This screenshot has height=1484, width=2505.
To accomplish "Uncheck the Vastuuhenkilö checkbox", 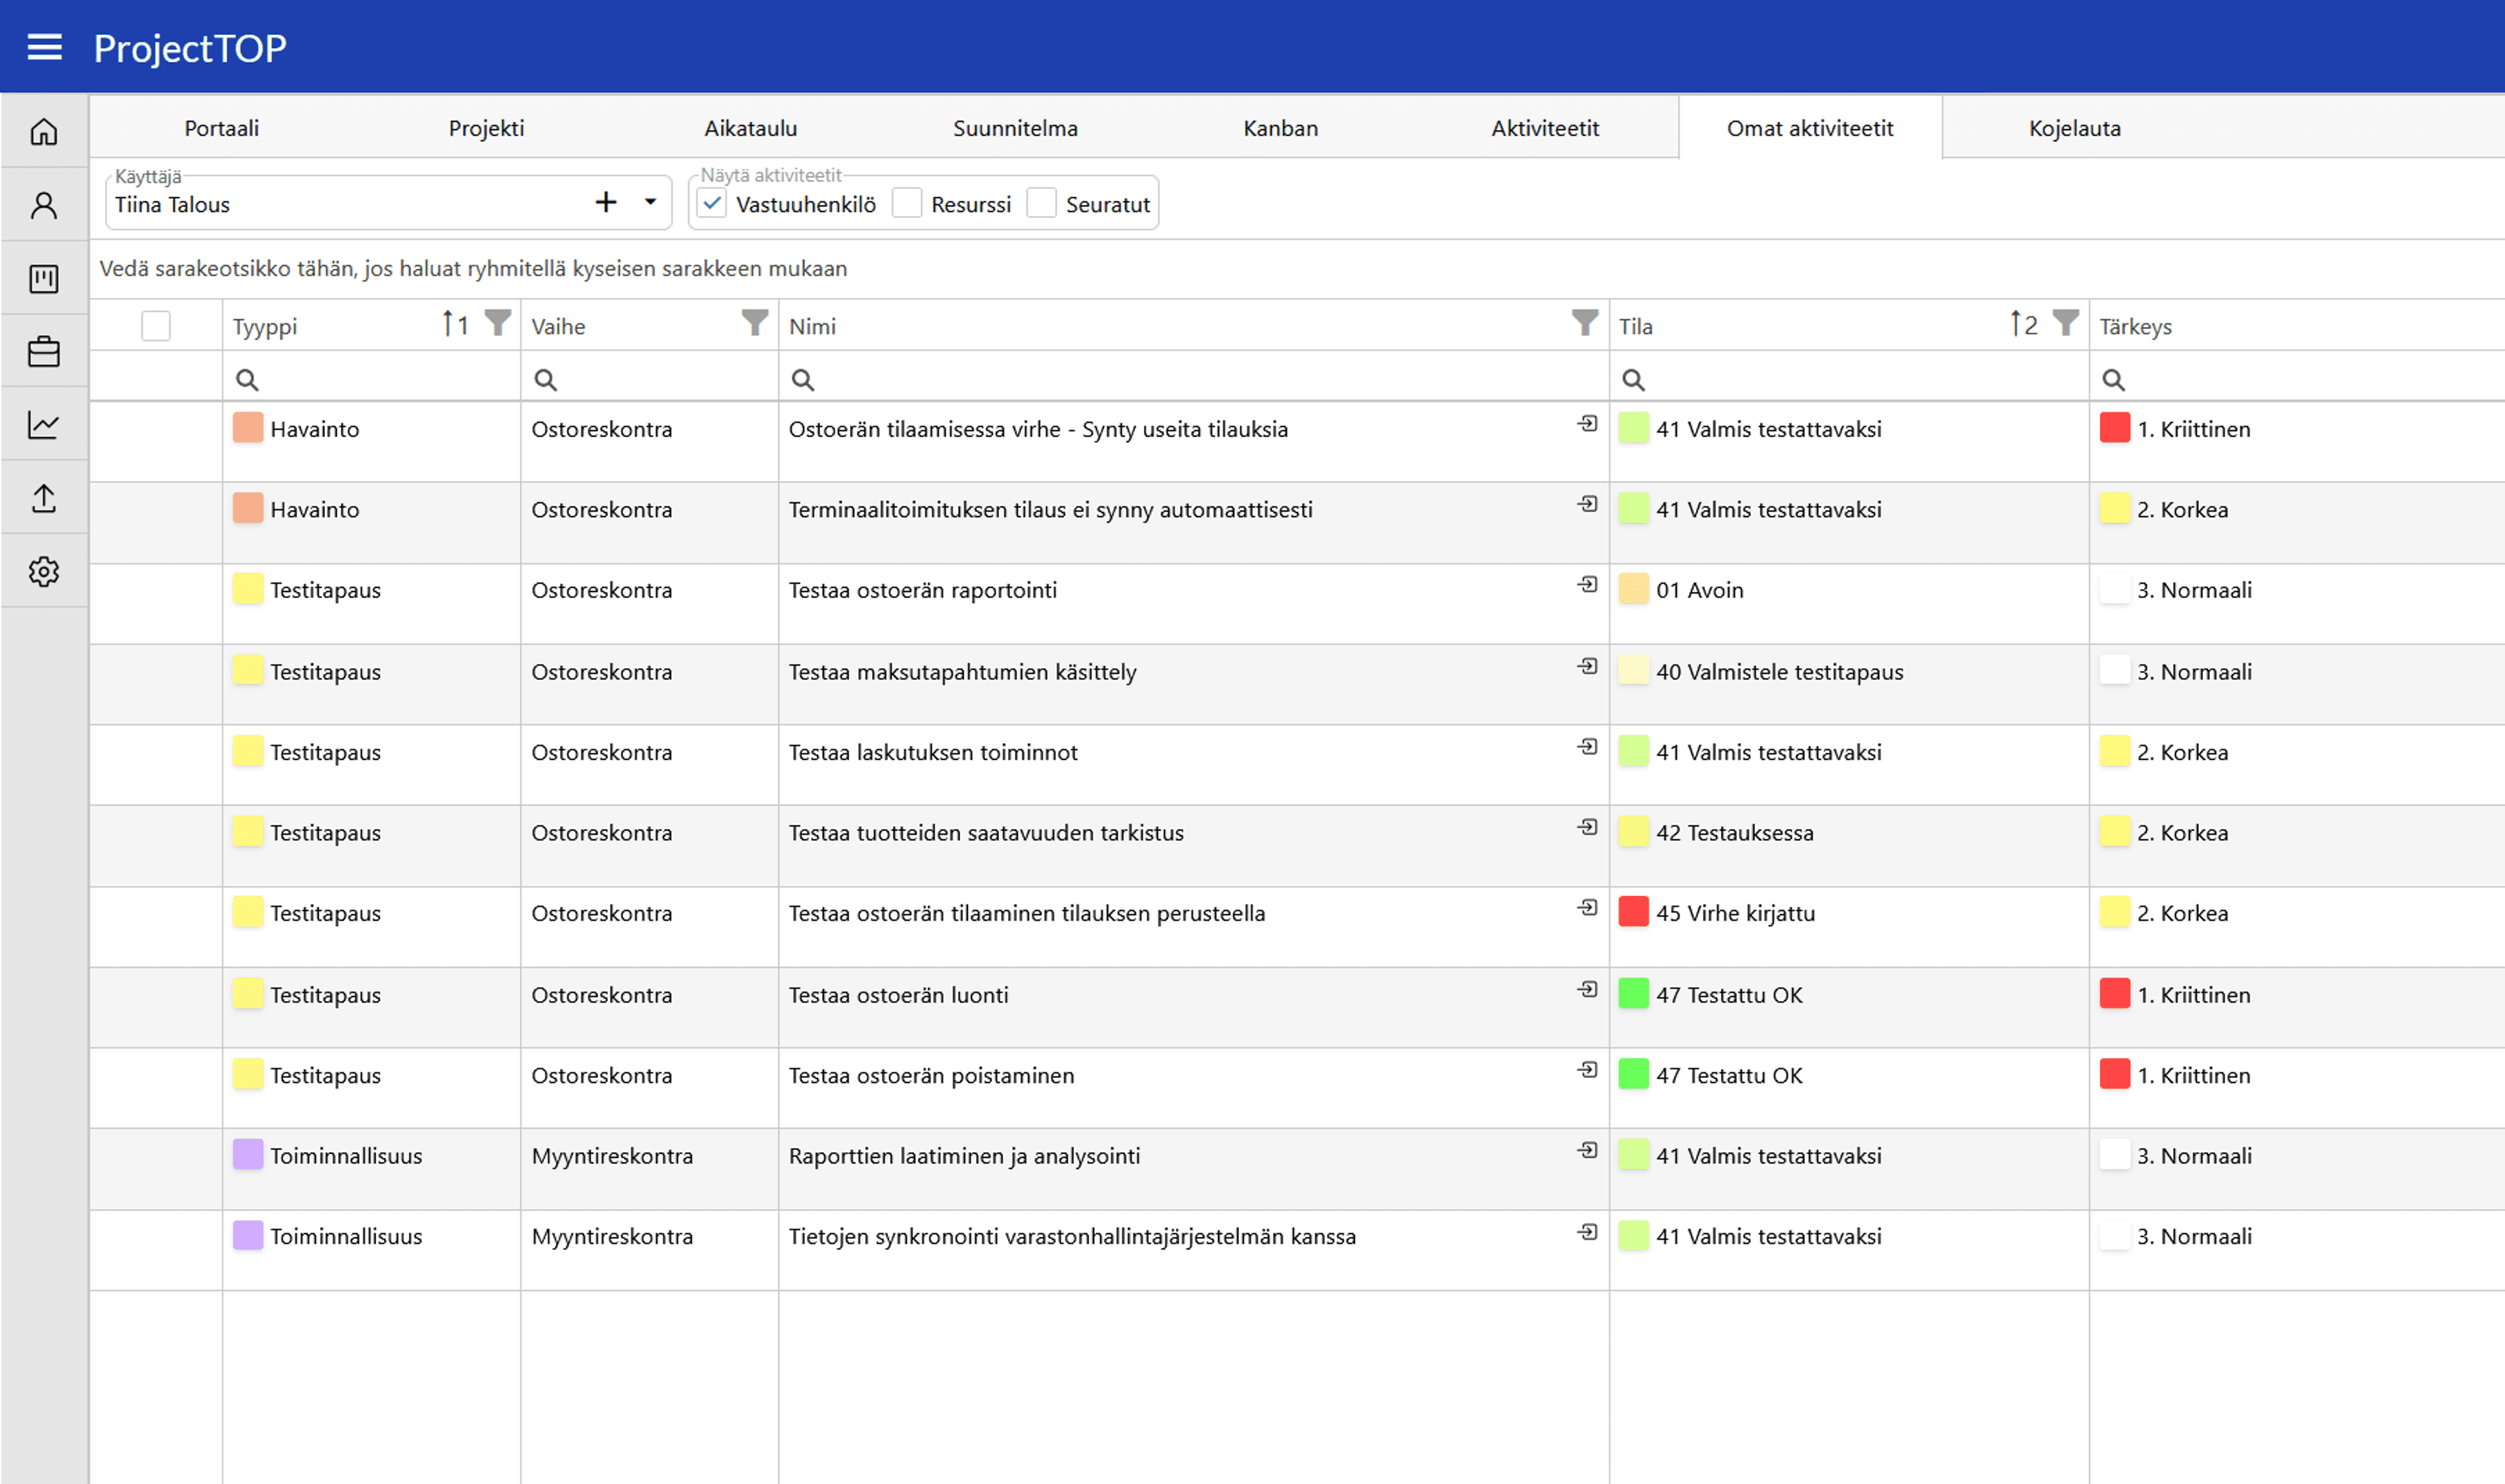I will pyautogui.click(x=712, y=204).
